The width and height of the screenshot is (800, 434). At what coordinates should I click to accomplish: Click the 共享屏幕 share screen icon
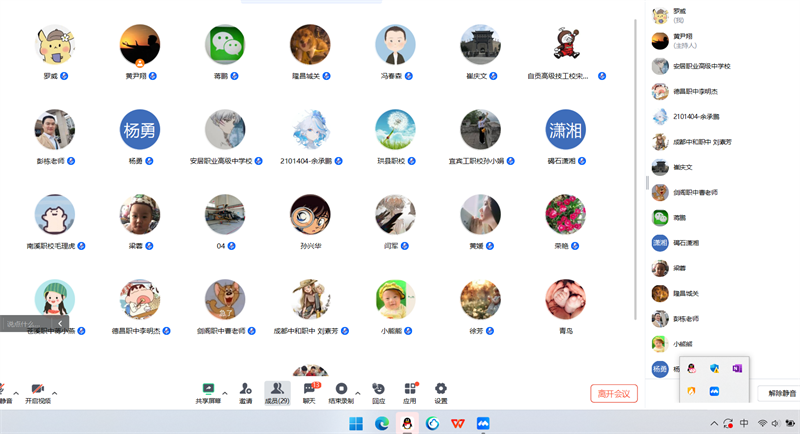(208, 389)
